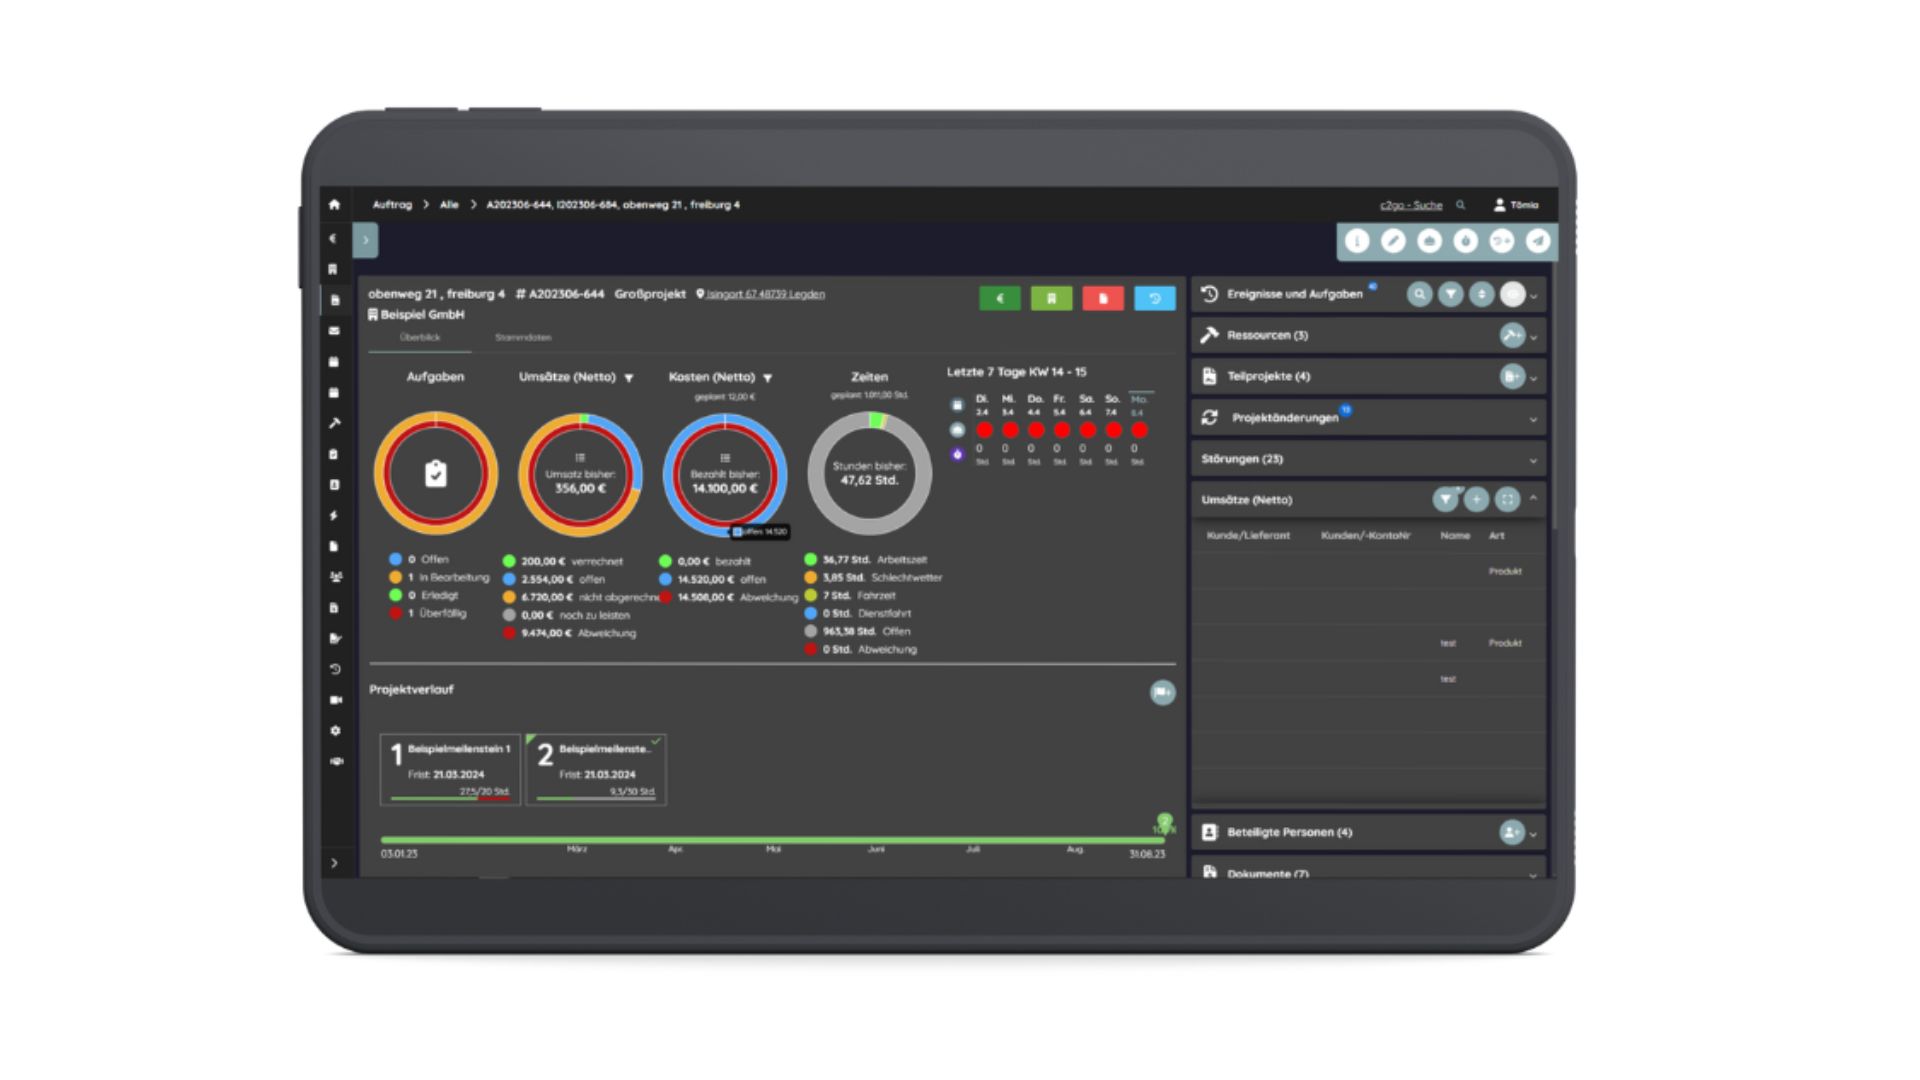Click the pencil edit icon in top toolbar
This screenshot has width=1920, height=1080.
coord(1393,241)
